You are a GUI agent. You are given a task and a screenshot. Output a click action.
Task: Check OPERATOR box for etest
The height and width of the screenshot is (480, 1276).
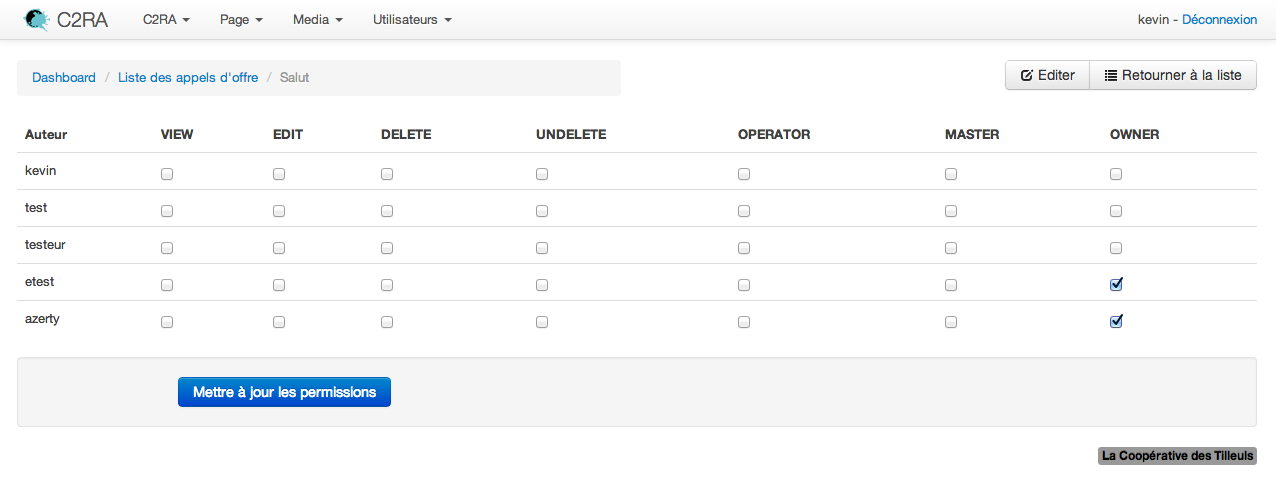tap(744, 285)
